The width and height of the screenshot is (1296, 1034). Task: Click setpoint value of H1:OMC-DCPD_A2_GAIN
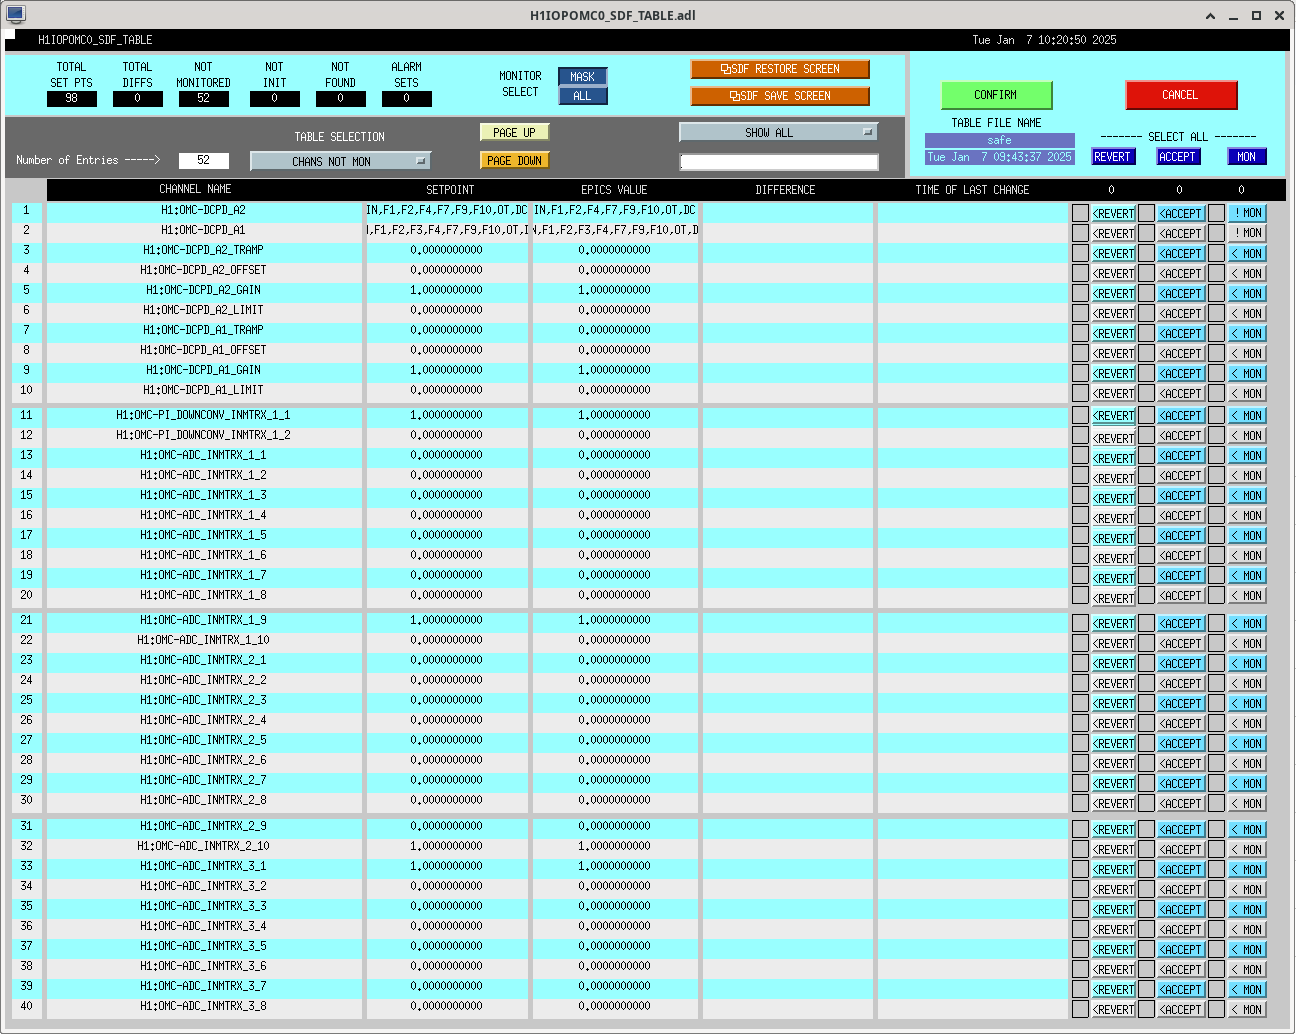(447, 290)
